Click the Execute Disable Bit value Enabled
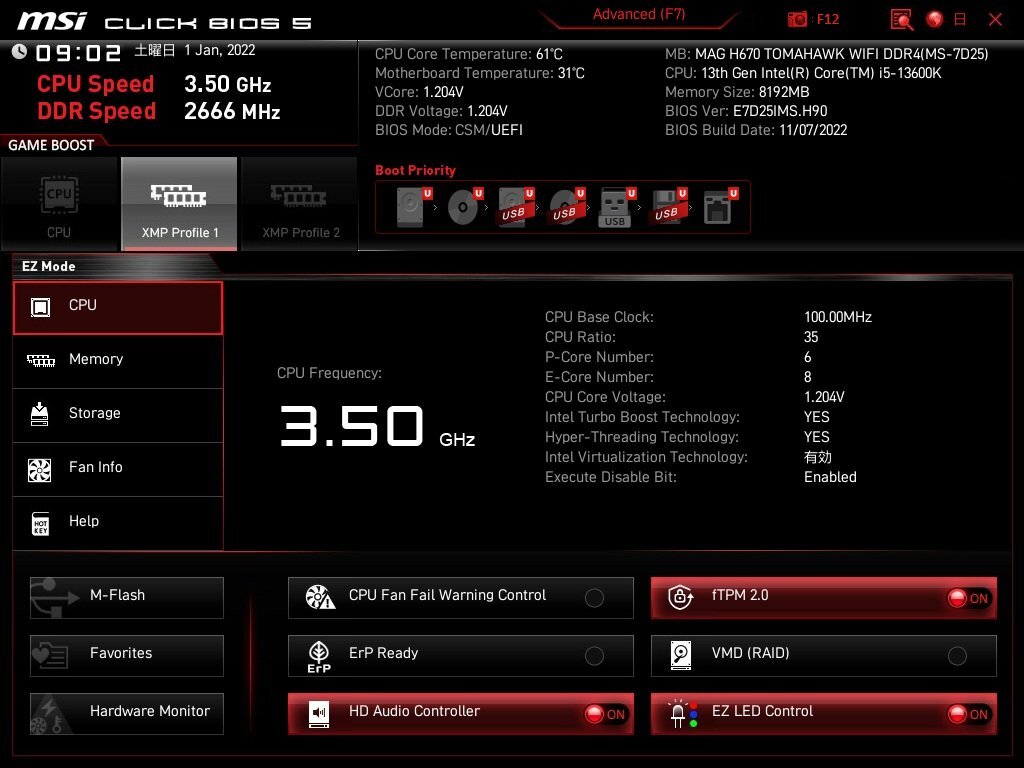1024x768 pixels. 830,477
